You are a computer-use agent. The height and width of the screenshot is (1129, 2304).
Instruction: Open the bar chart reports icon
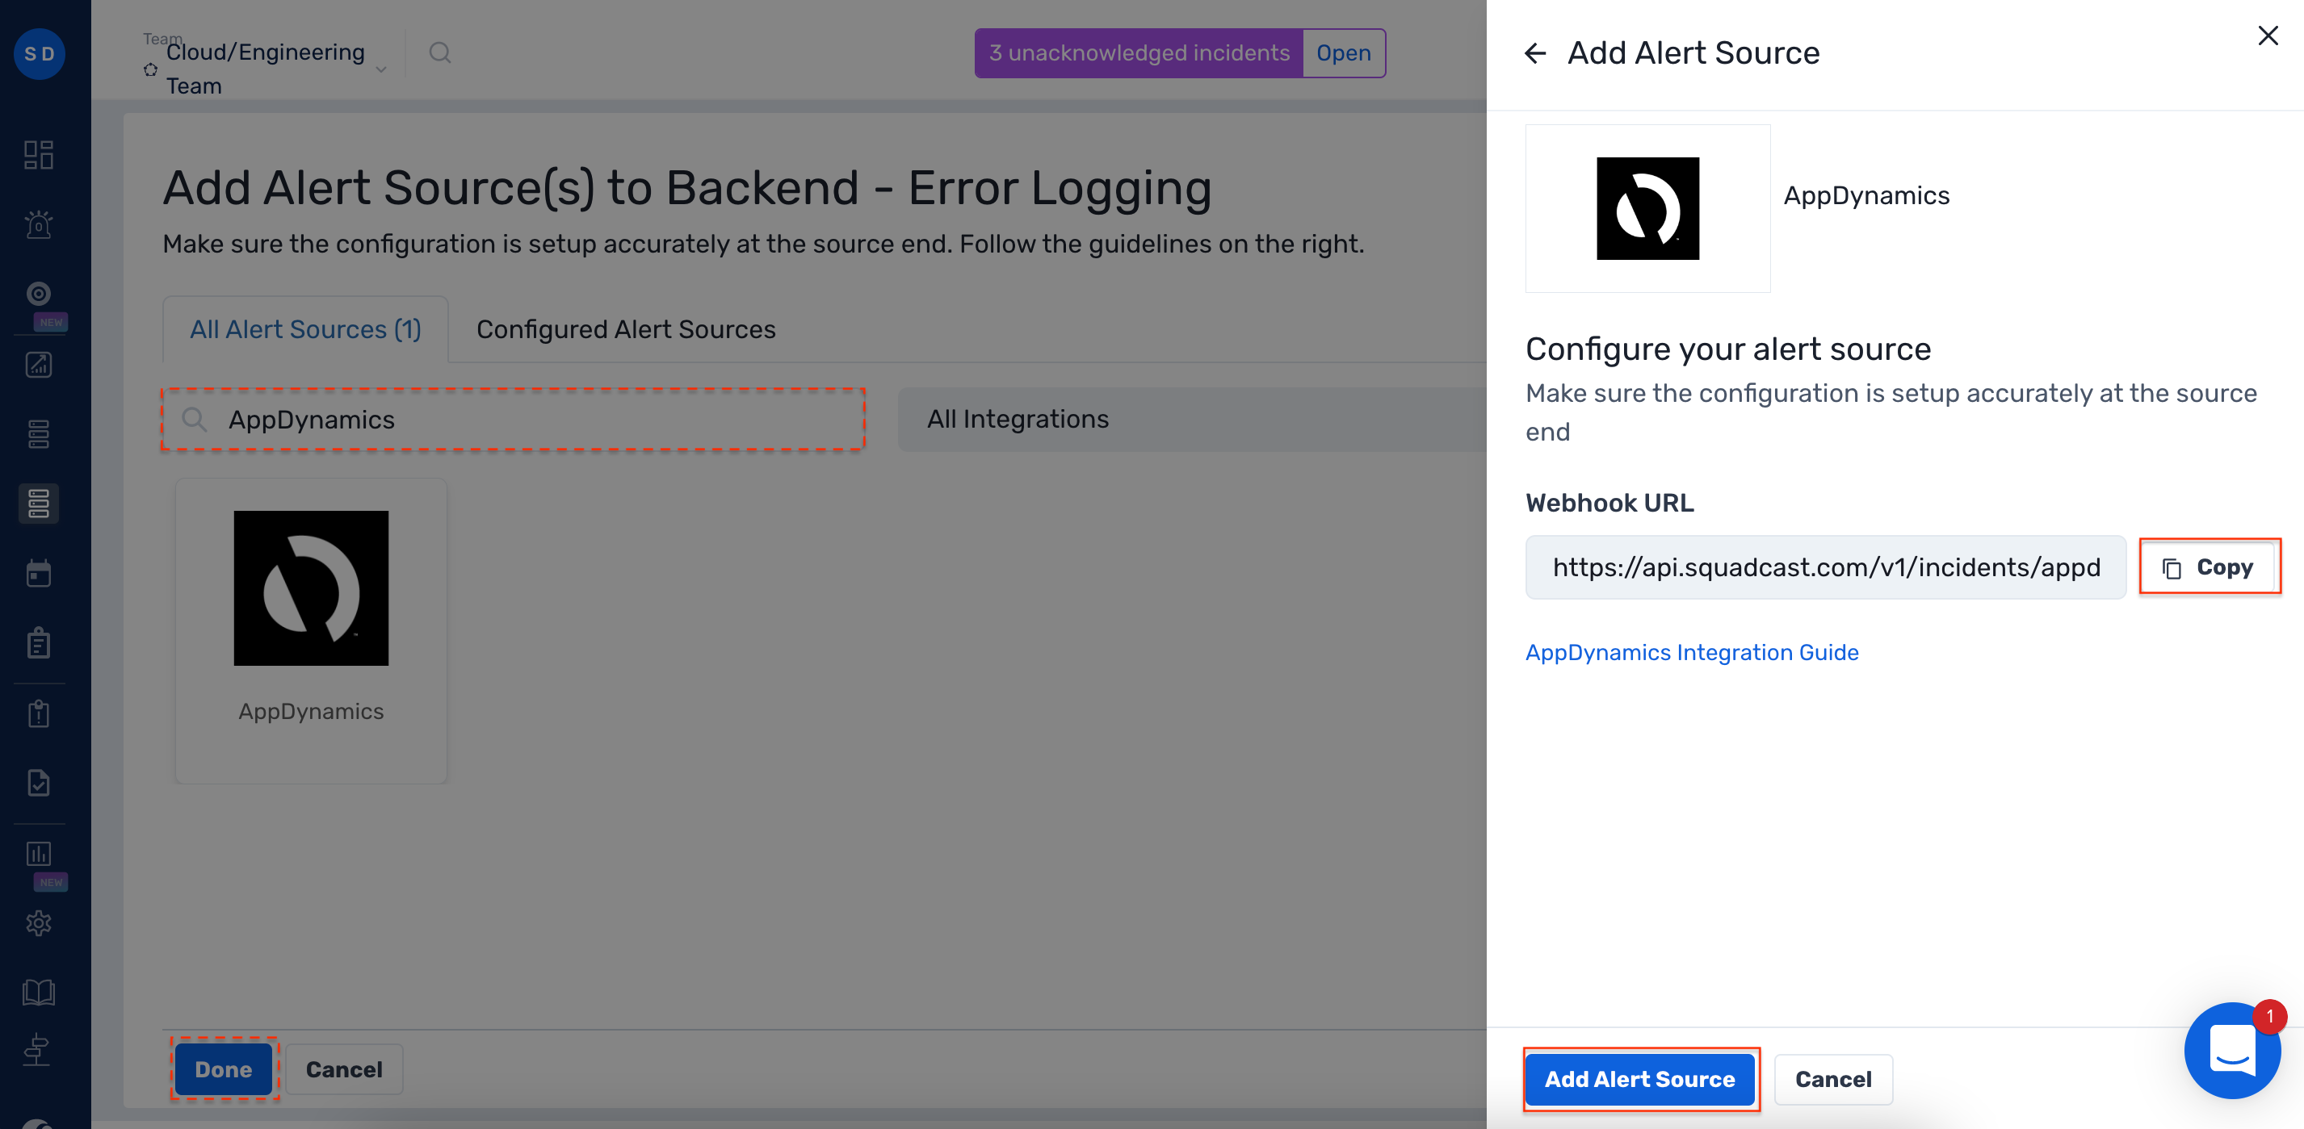[x=39, y=853]
